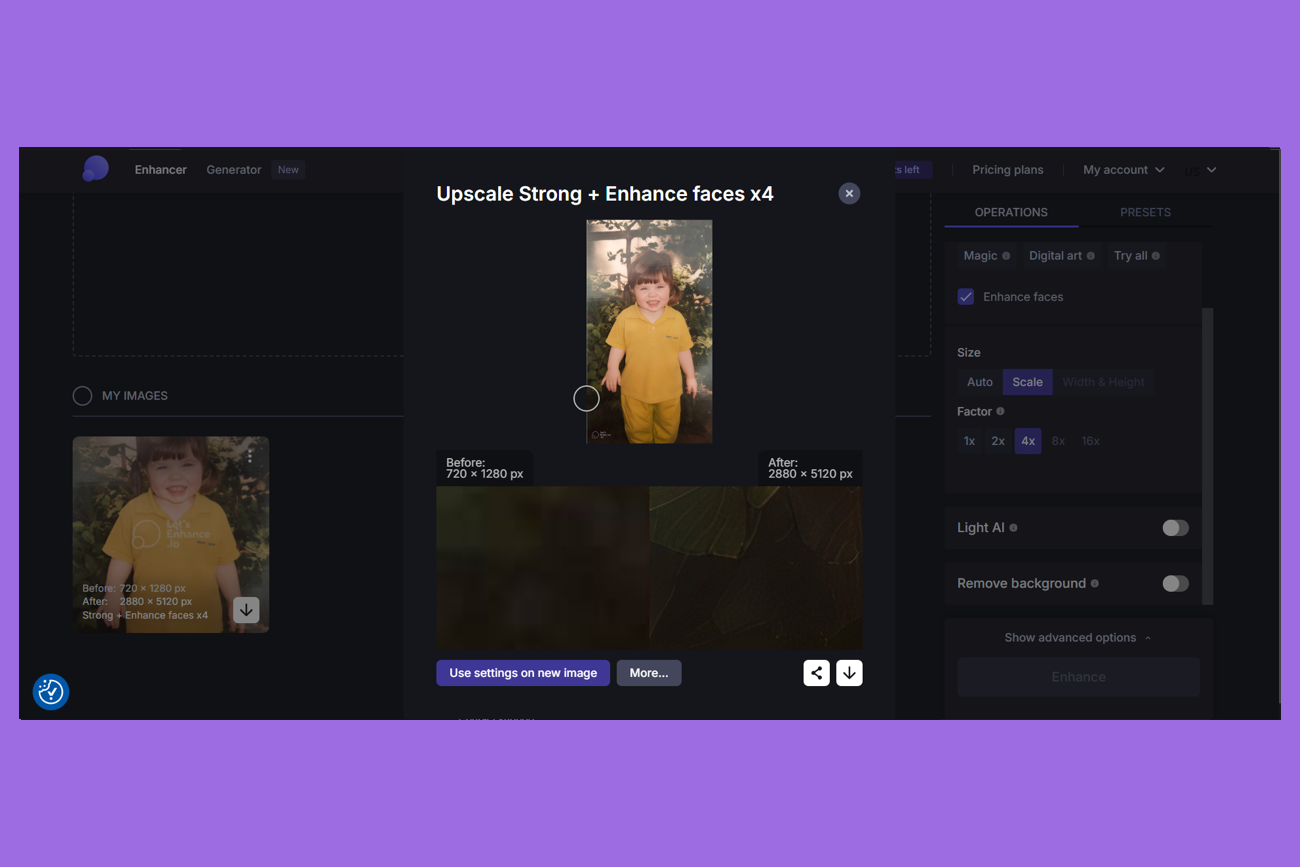The height and width of the screenshot is (867, 1300).
Task: Click the More... button
Action: coord(649,673)
